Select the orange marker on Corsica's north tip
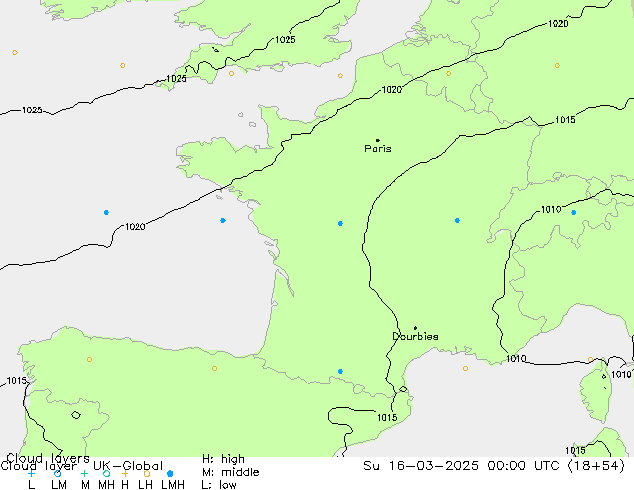The image size is (634, 490). [590, 359]
